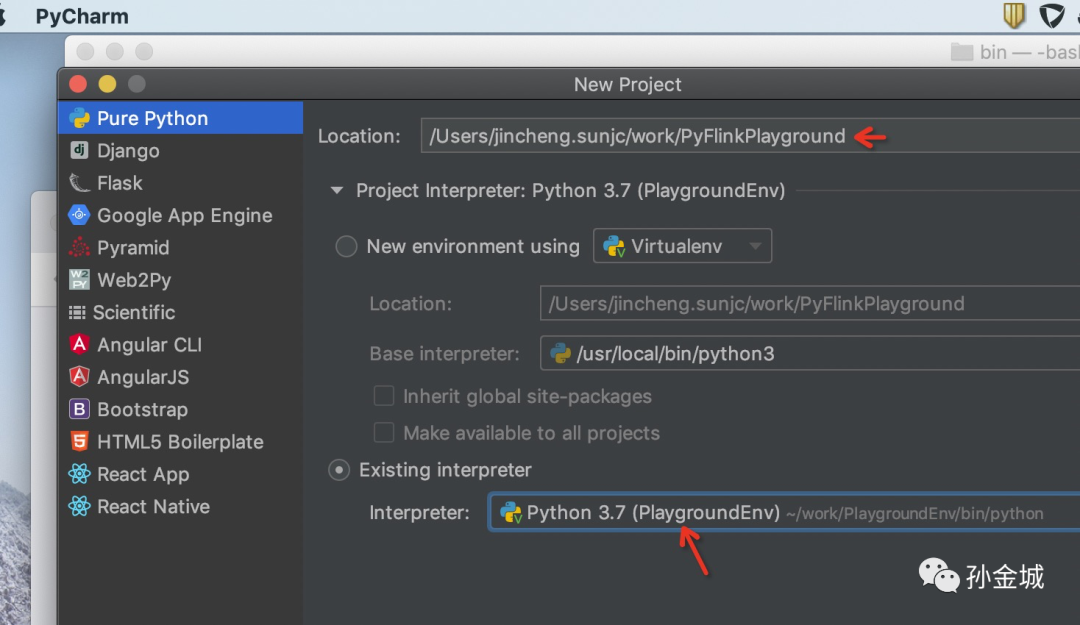Screen dimensions: 1080x625
Task: Click the HTML5 Boilerplate icon
Action: click(x=79, y=441)
